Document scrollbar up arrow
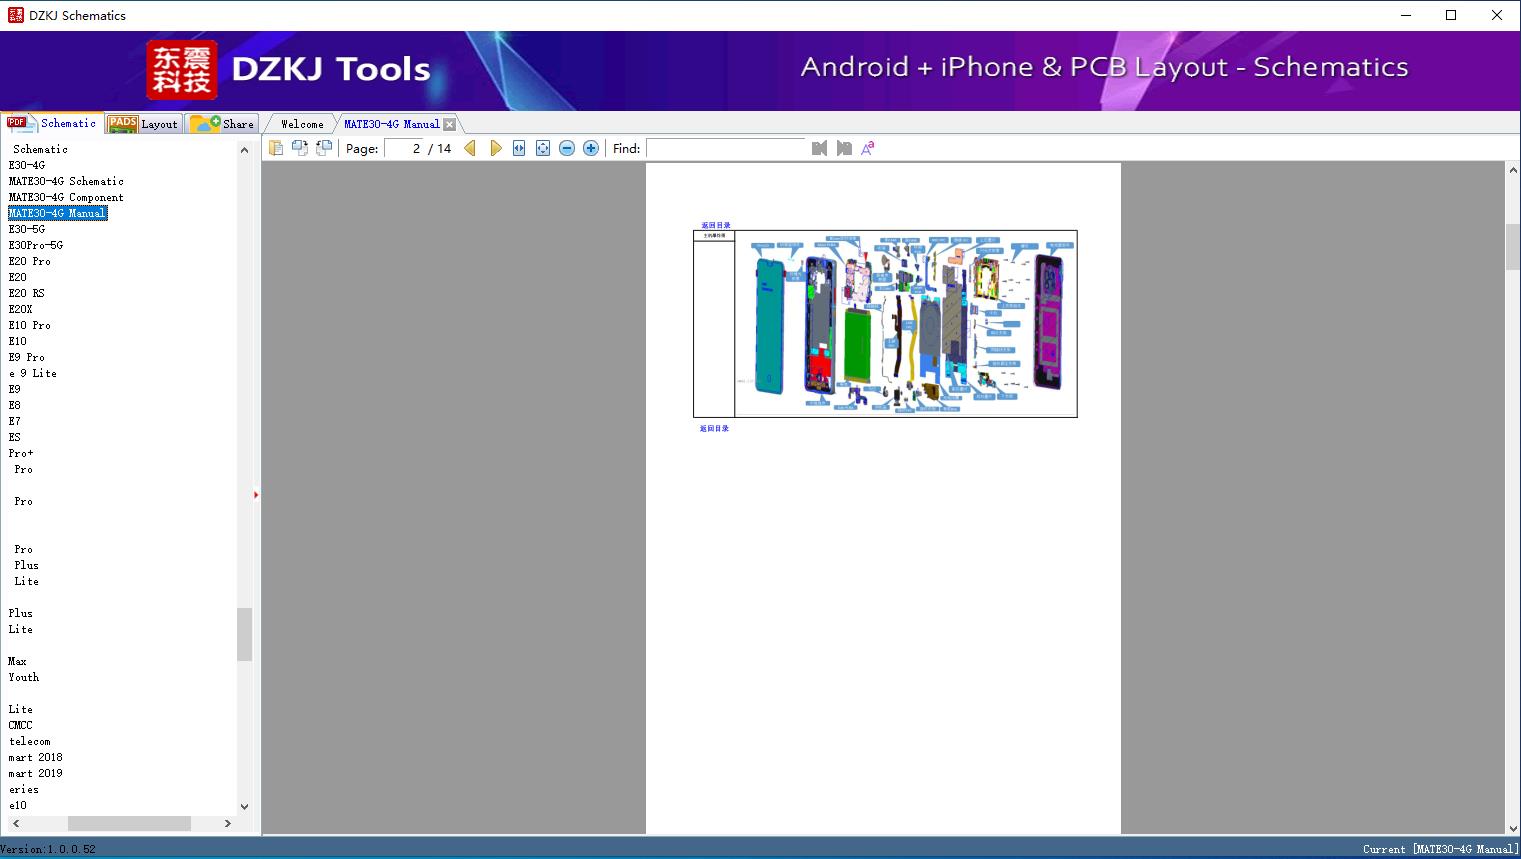The image size is (1521, 859). (x=1513, y=170)
